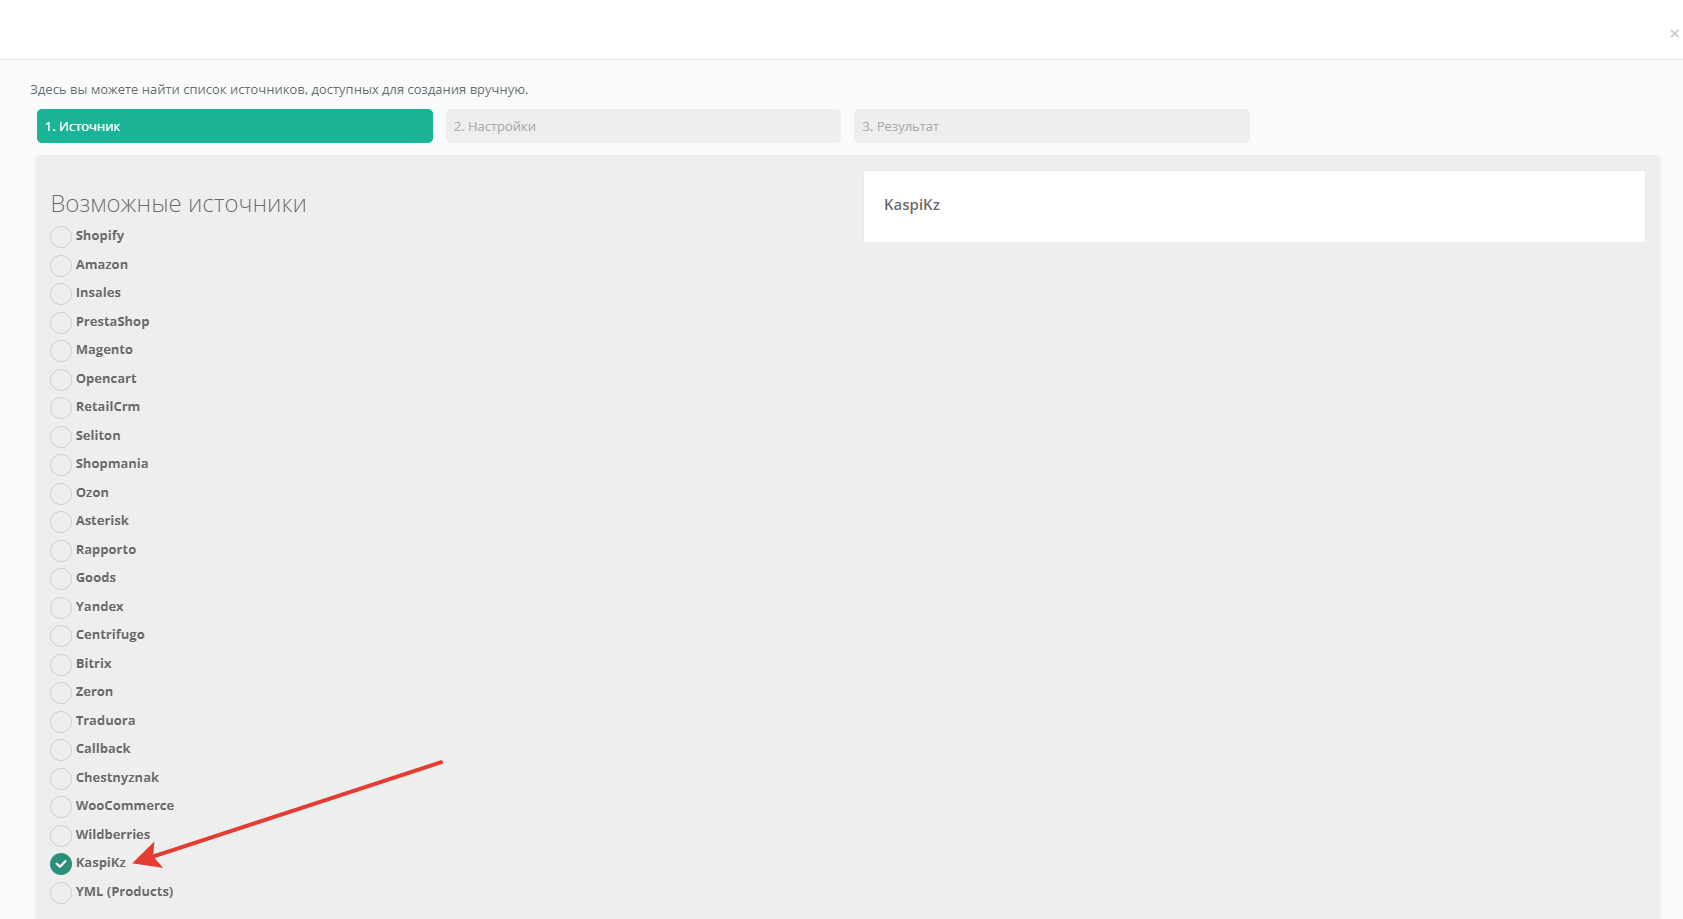Select the Traduora source option
Image resolution: width=1683 pixels, height=919 pixels.
click(x=61, y=722)
